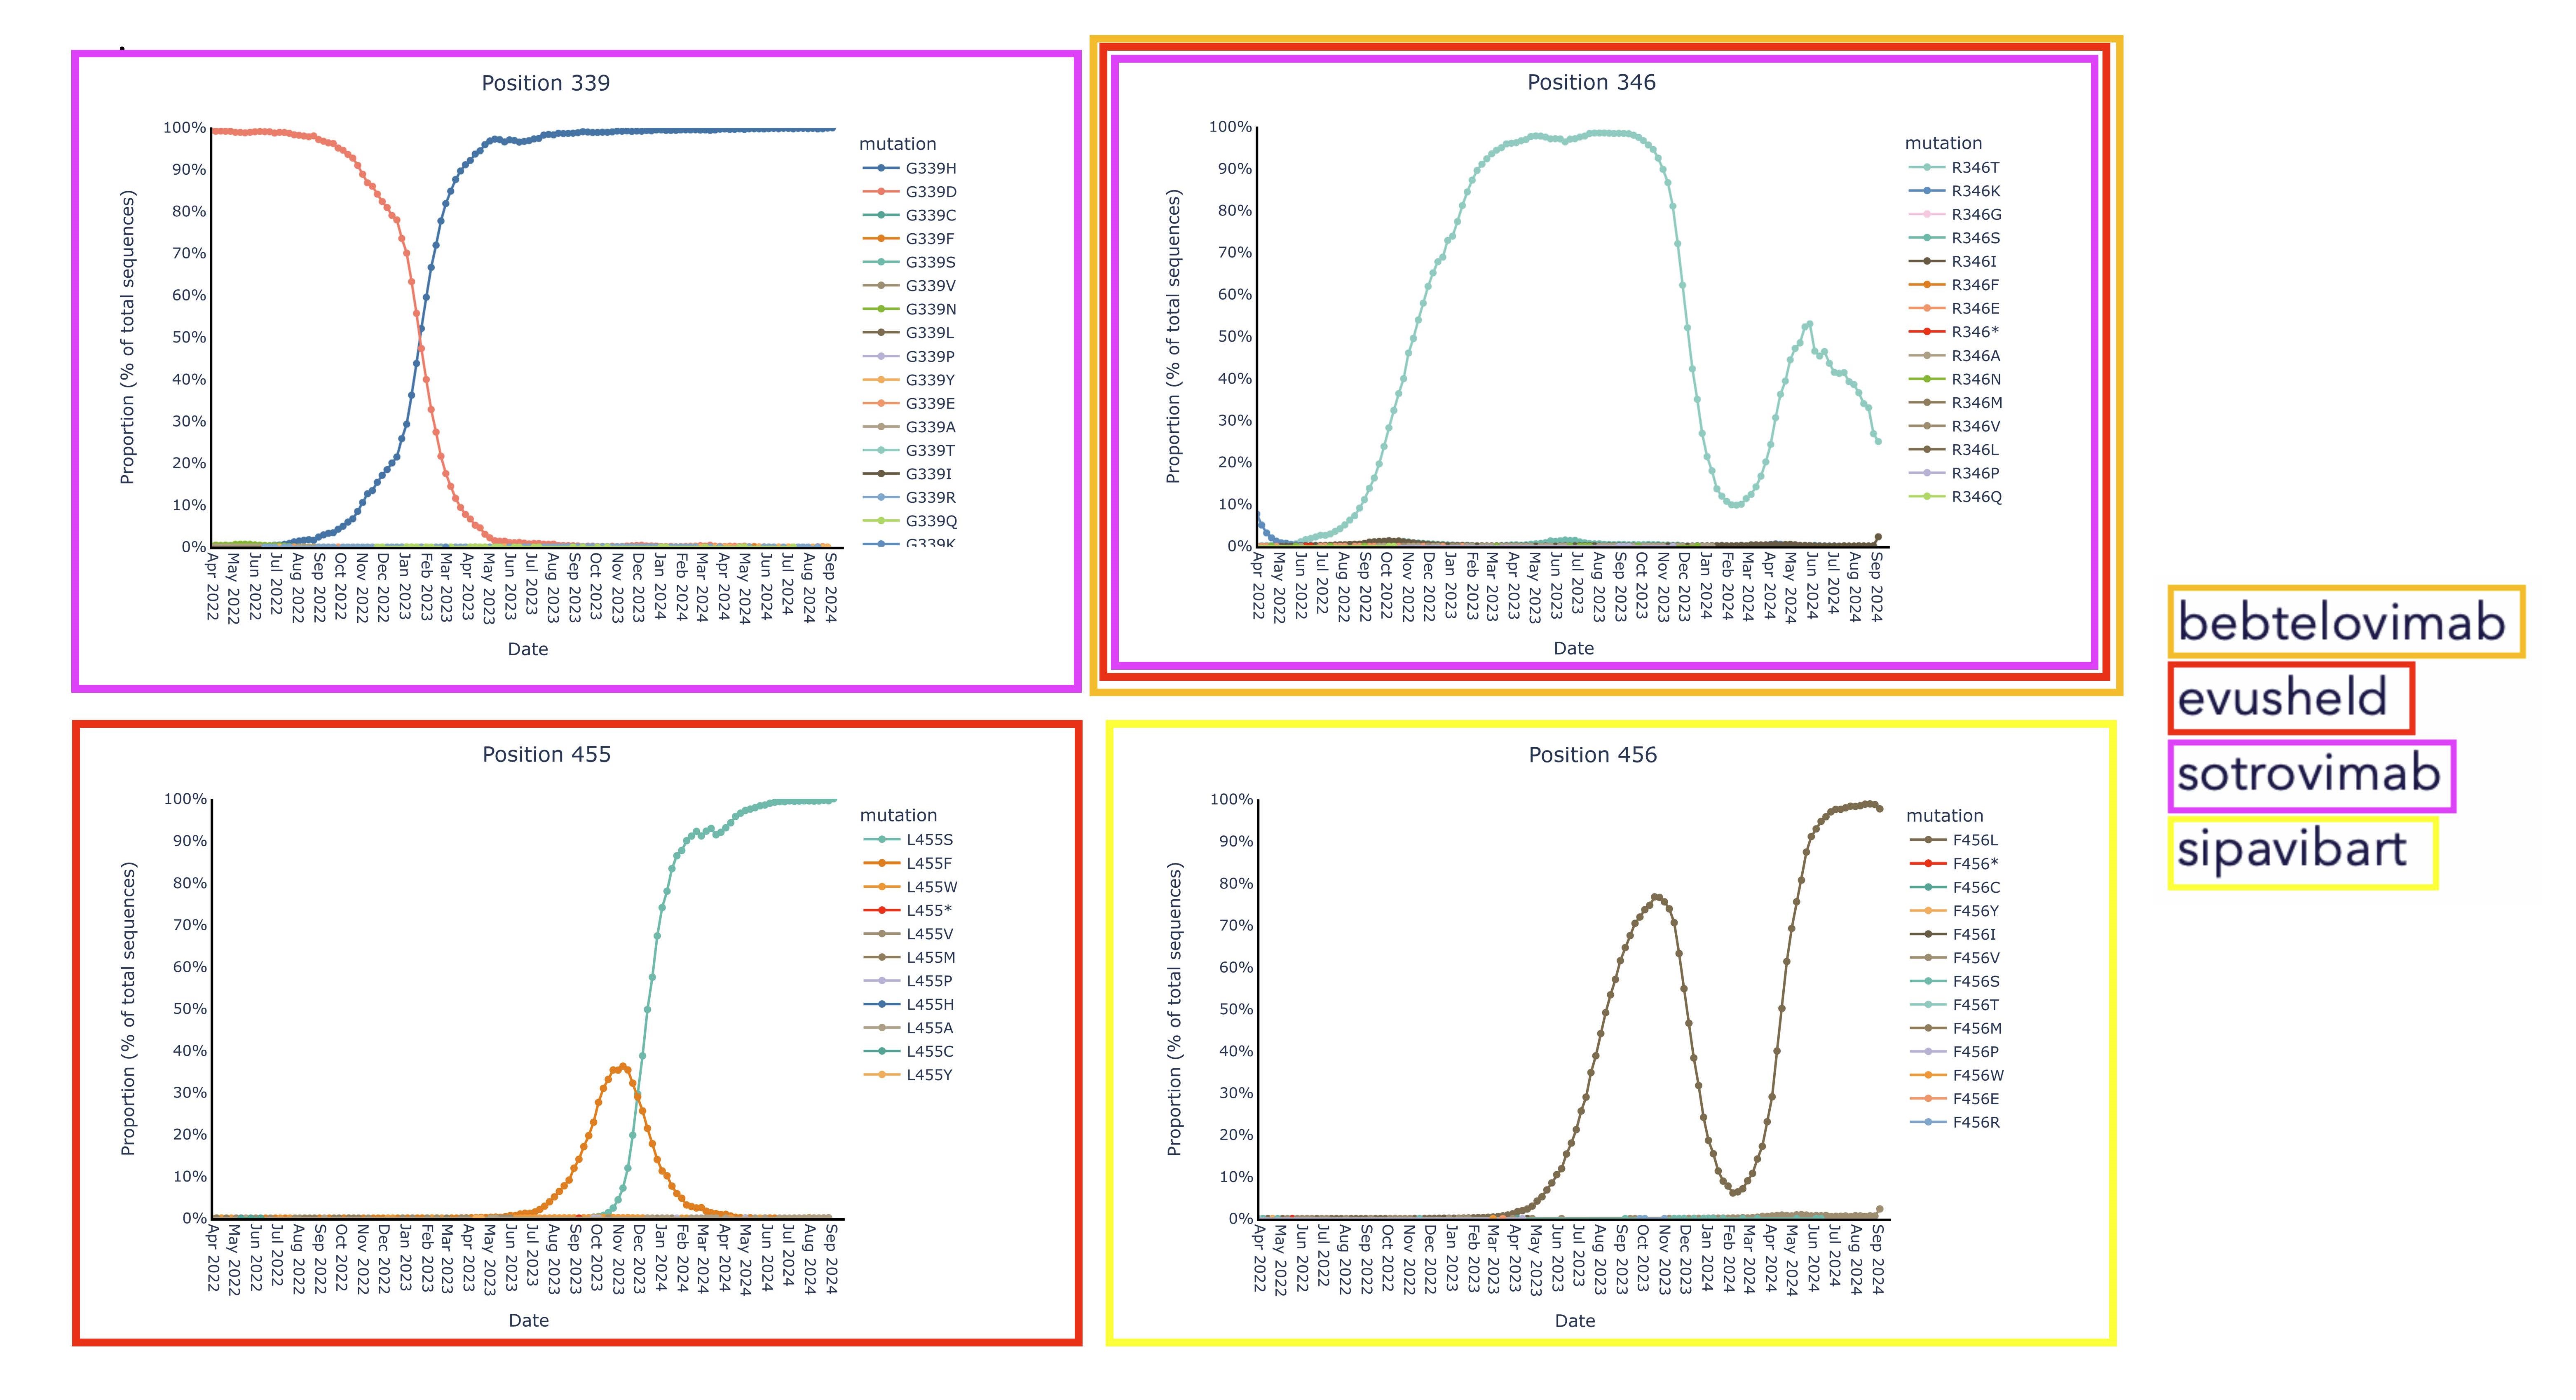Click the F456M legend entry
This screenshot has width=2576, height=1400.
1956,1028
